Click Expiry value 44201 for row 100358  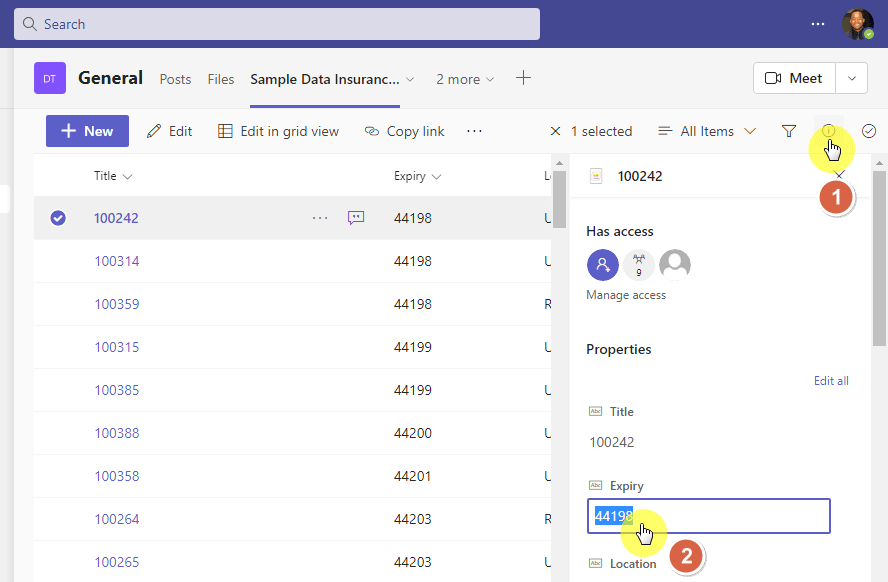[x=413, y=476]
